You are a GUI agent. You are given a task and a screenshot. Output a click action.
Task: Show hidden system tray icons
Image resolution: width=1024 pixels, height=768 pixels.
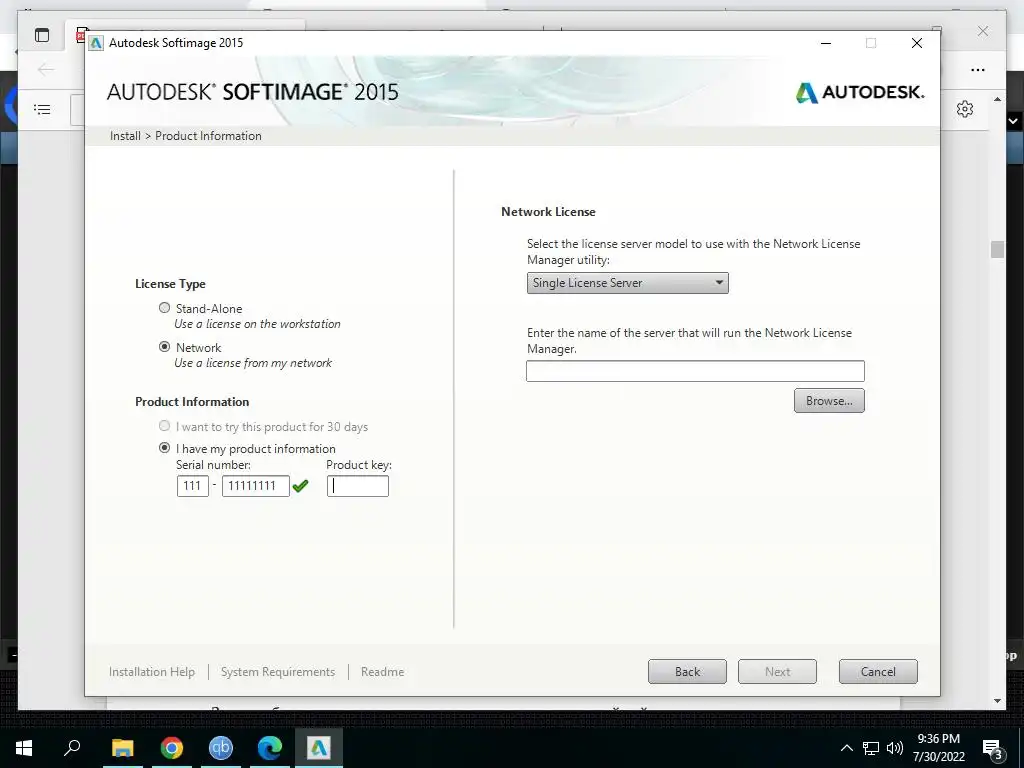pos(846,748)
